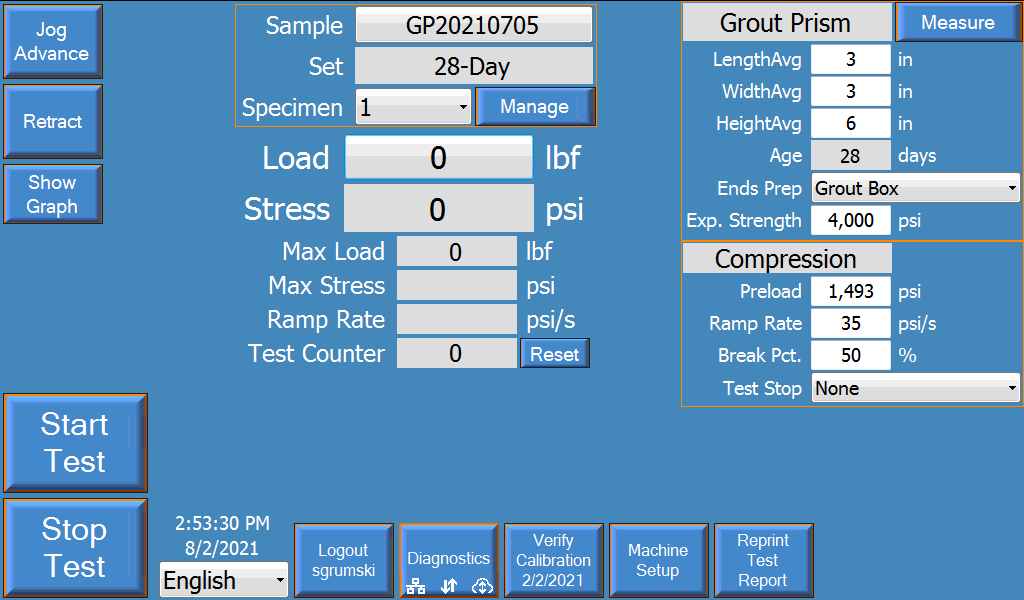Screen dimensions: 1024x600
Task: Halt the run with Stop Test
Action: click(75, 548)
